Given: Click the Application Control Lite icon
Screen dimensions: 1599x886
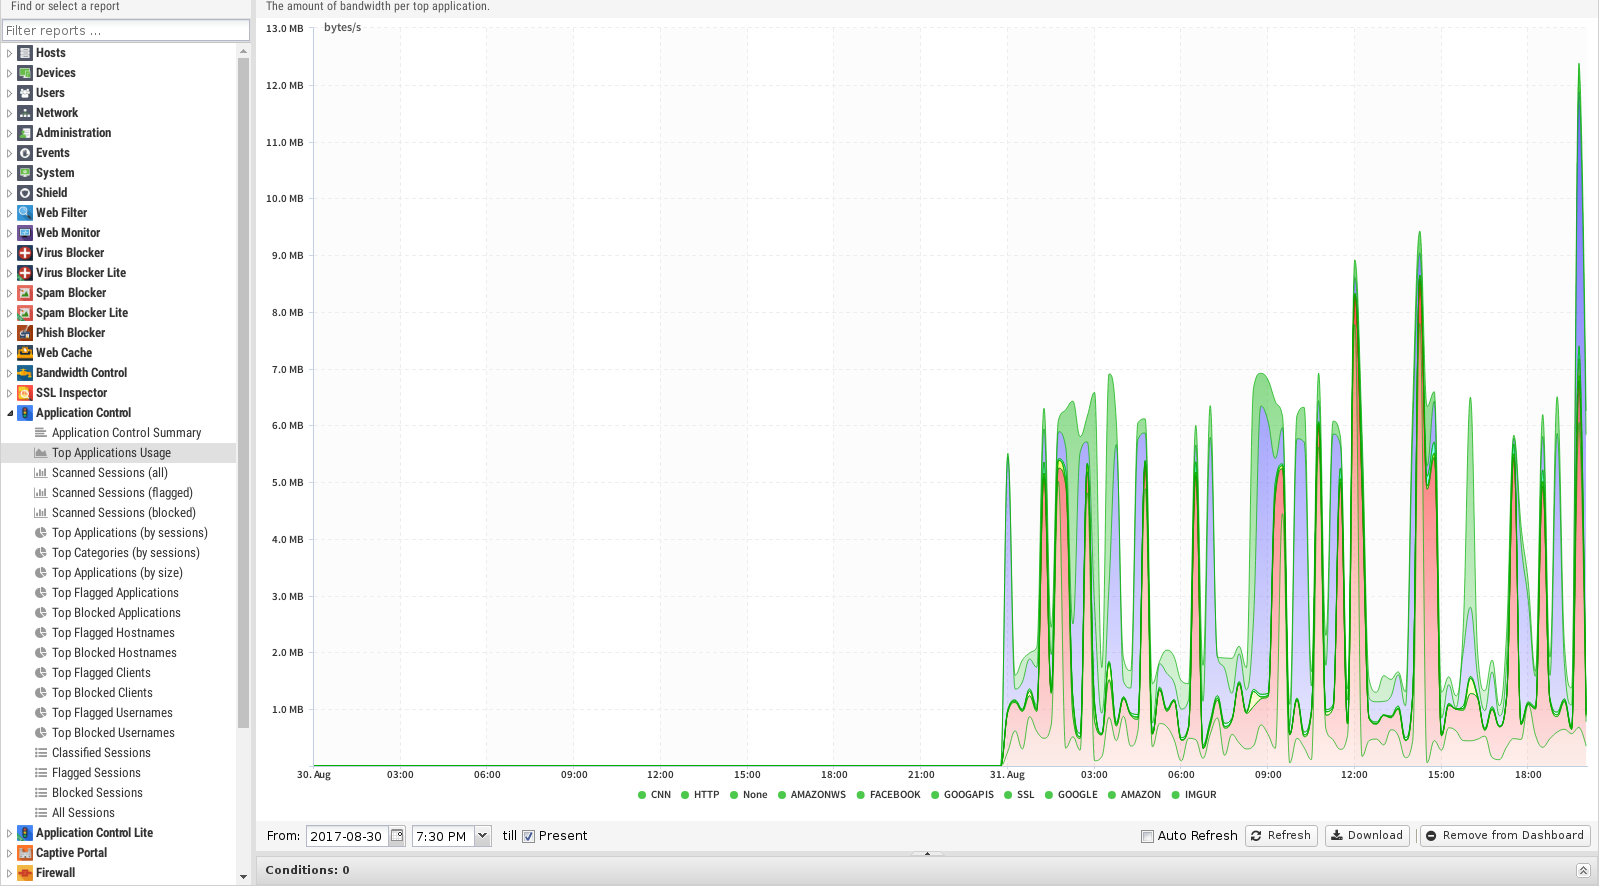Looking at the screenshot, I should [x=25, y=833].
